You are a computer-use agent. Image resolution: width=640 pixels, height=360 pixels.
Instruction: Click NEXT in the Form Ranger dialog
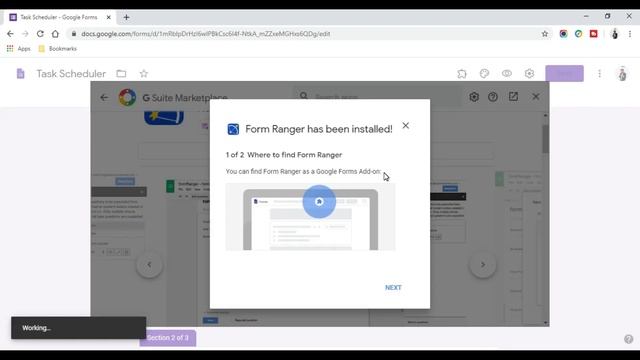click(393, 287)
